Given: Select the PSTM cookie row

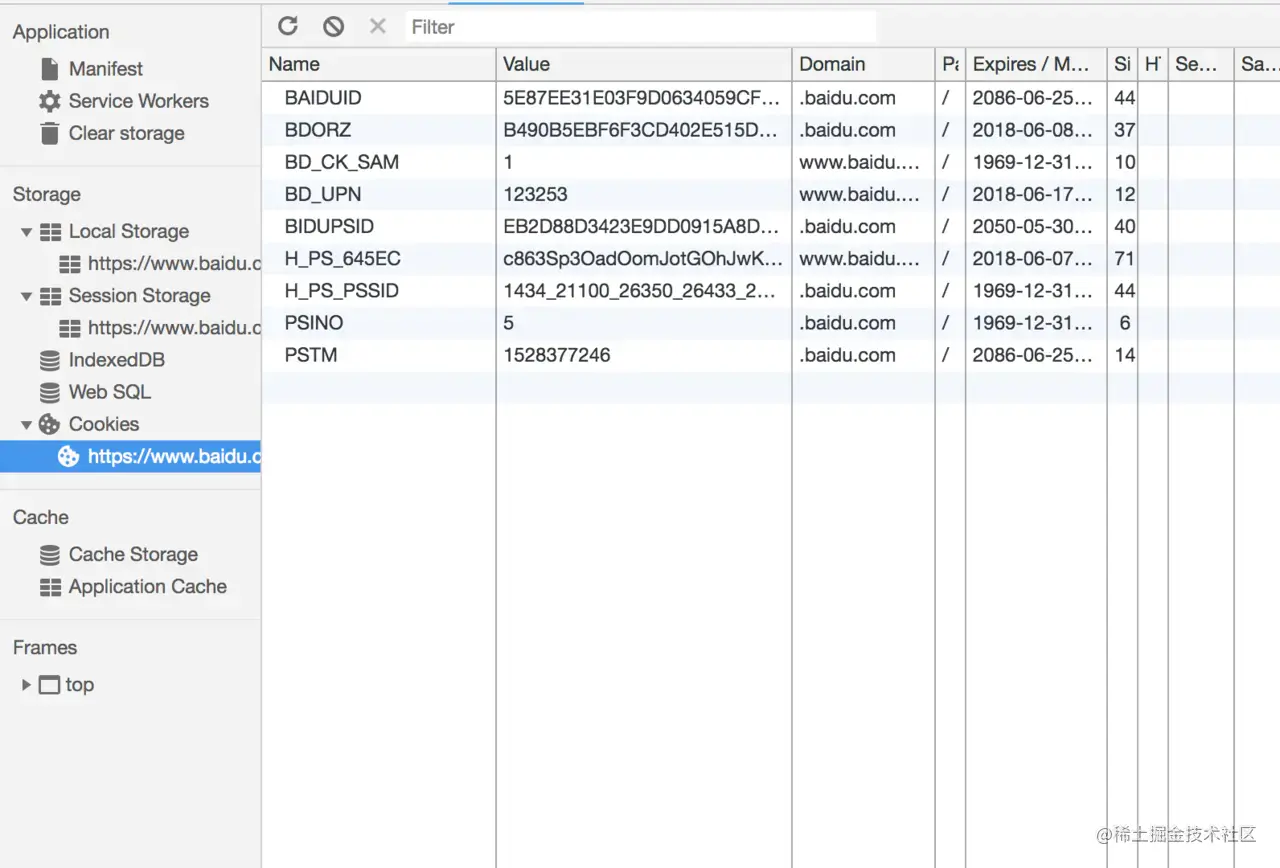Looking at the screenshot, I should pyautogui.click(x=771, y=355).
